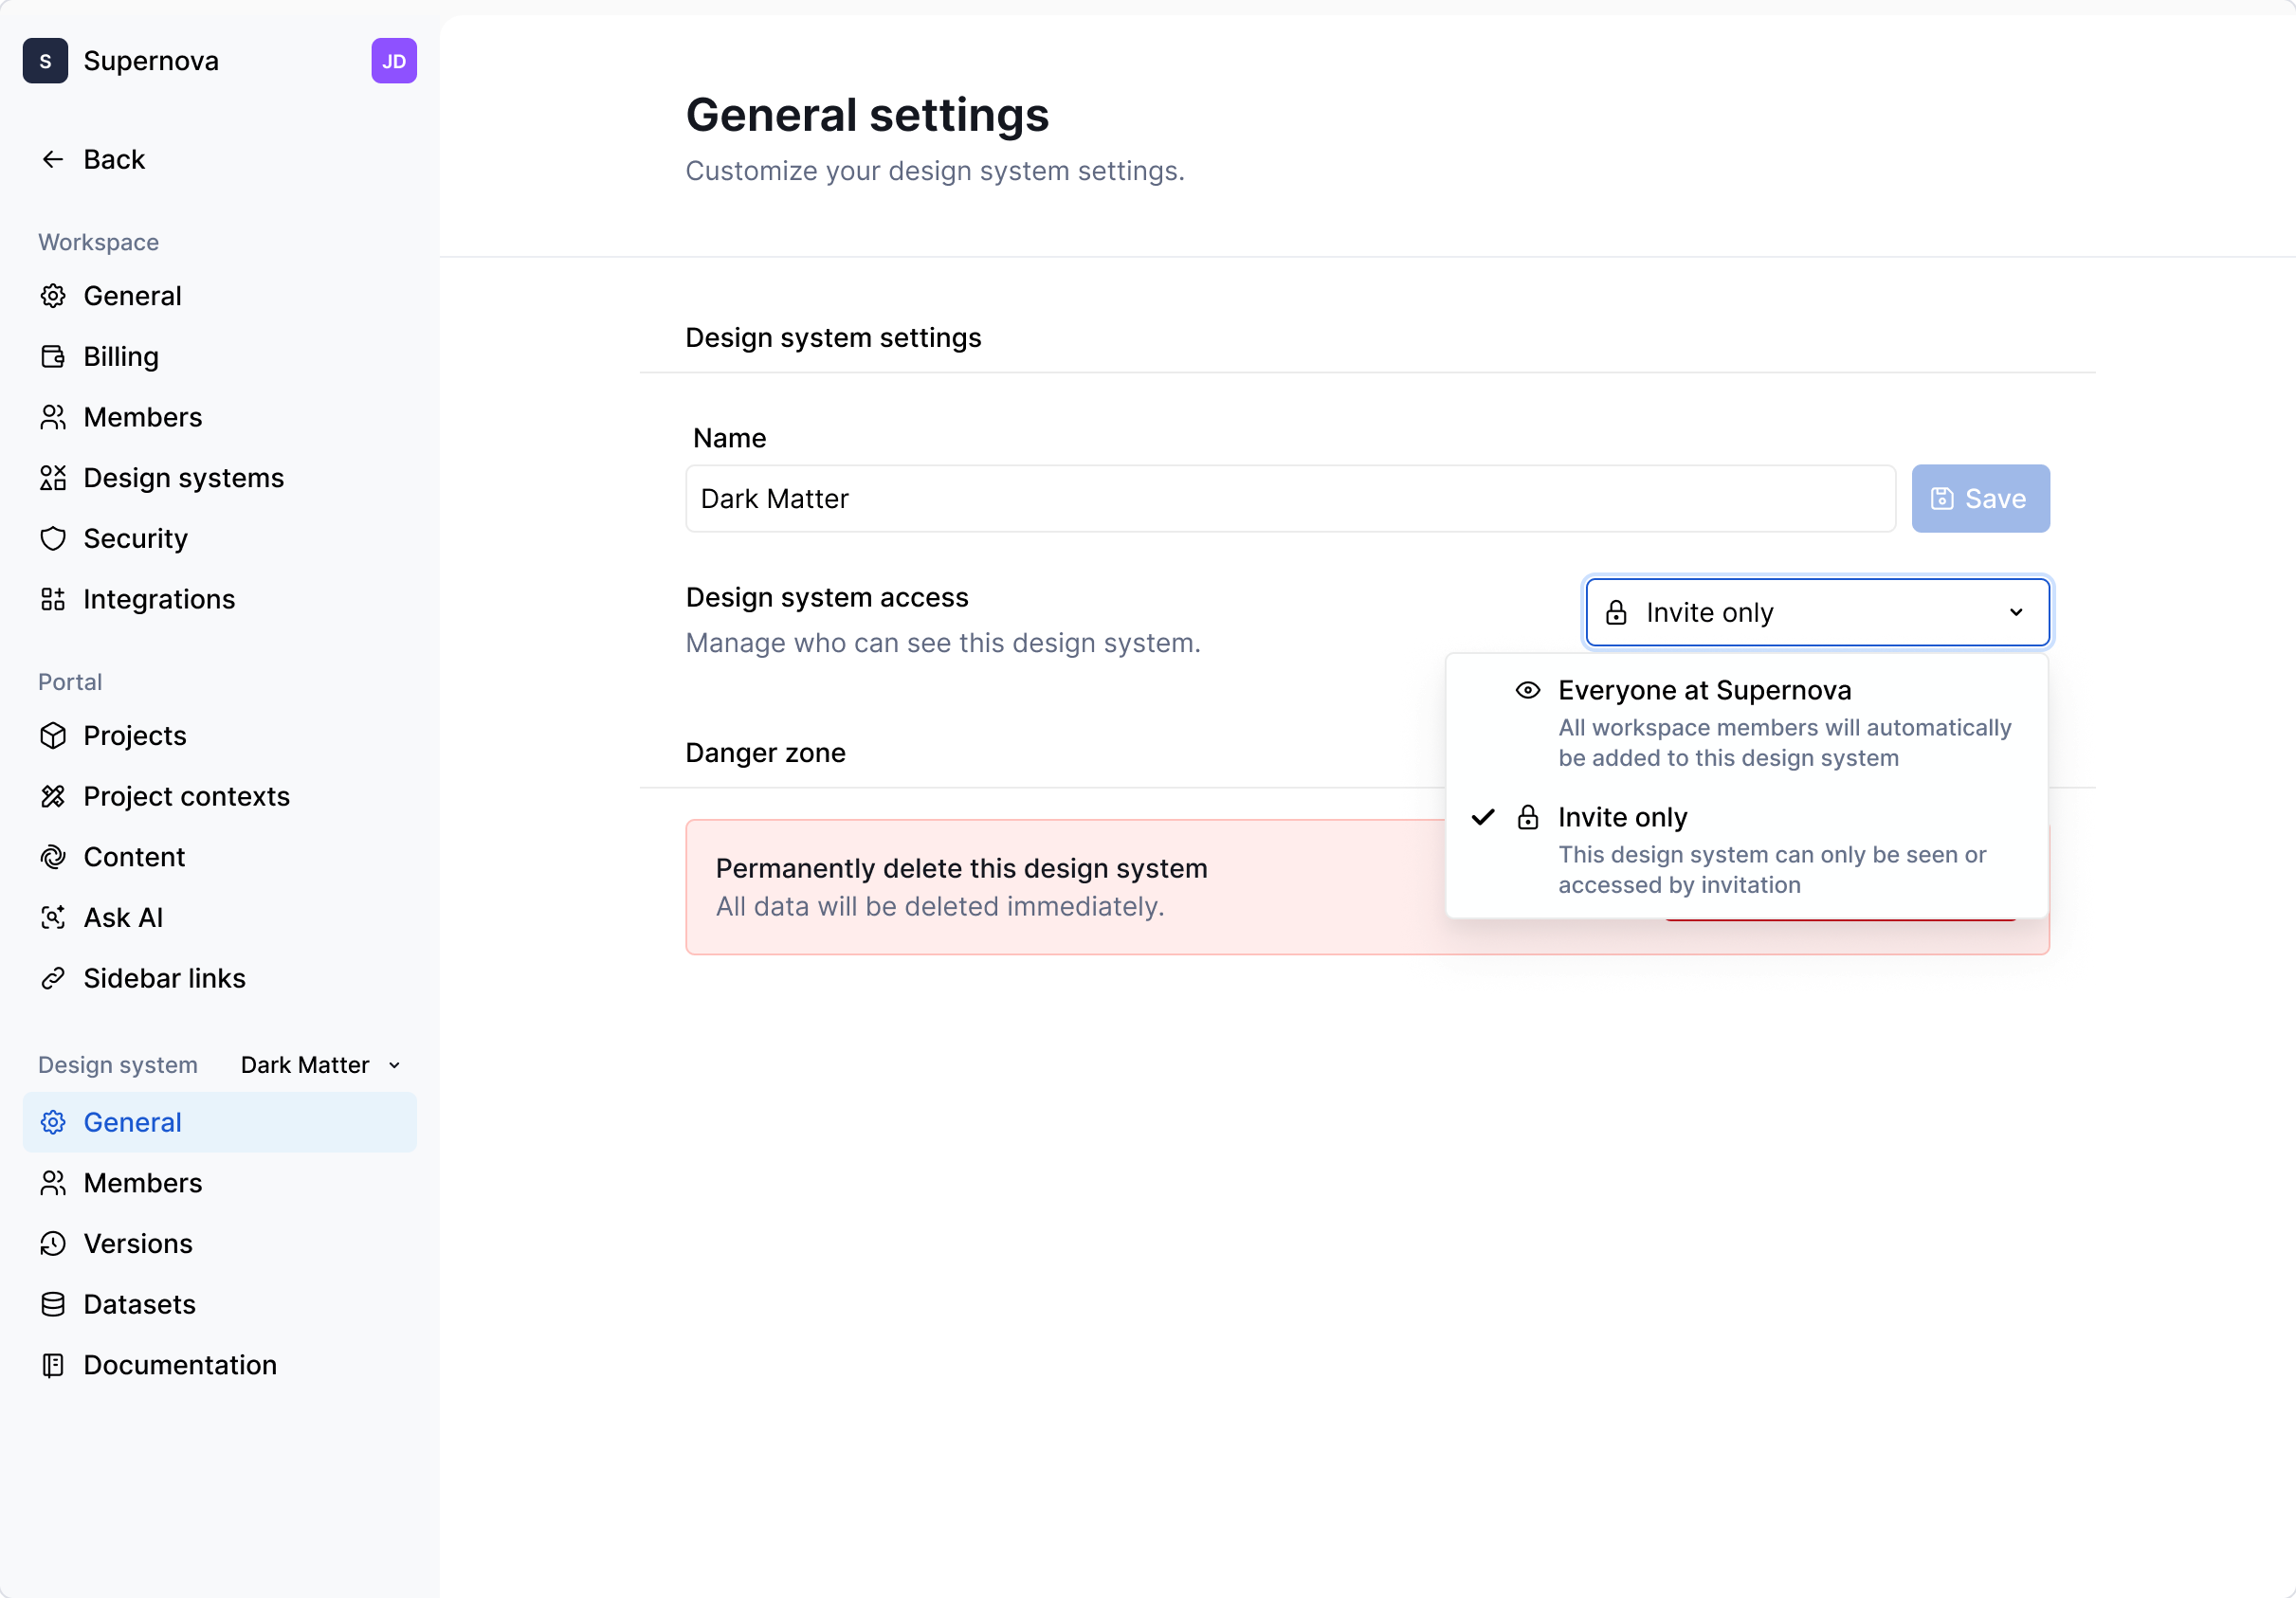Open Security via the shield icon

pos(54,538)
